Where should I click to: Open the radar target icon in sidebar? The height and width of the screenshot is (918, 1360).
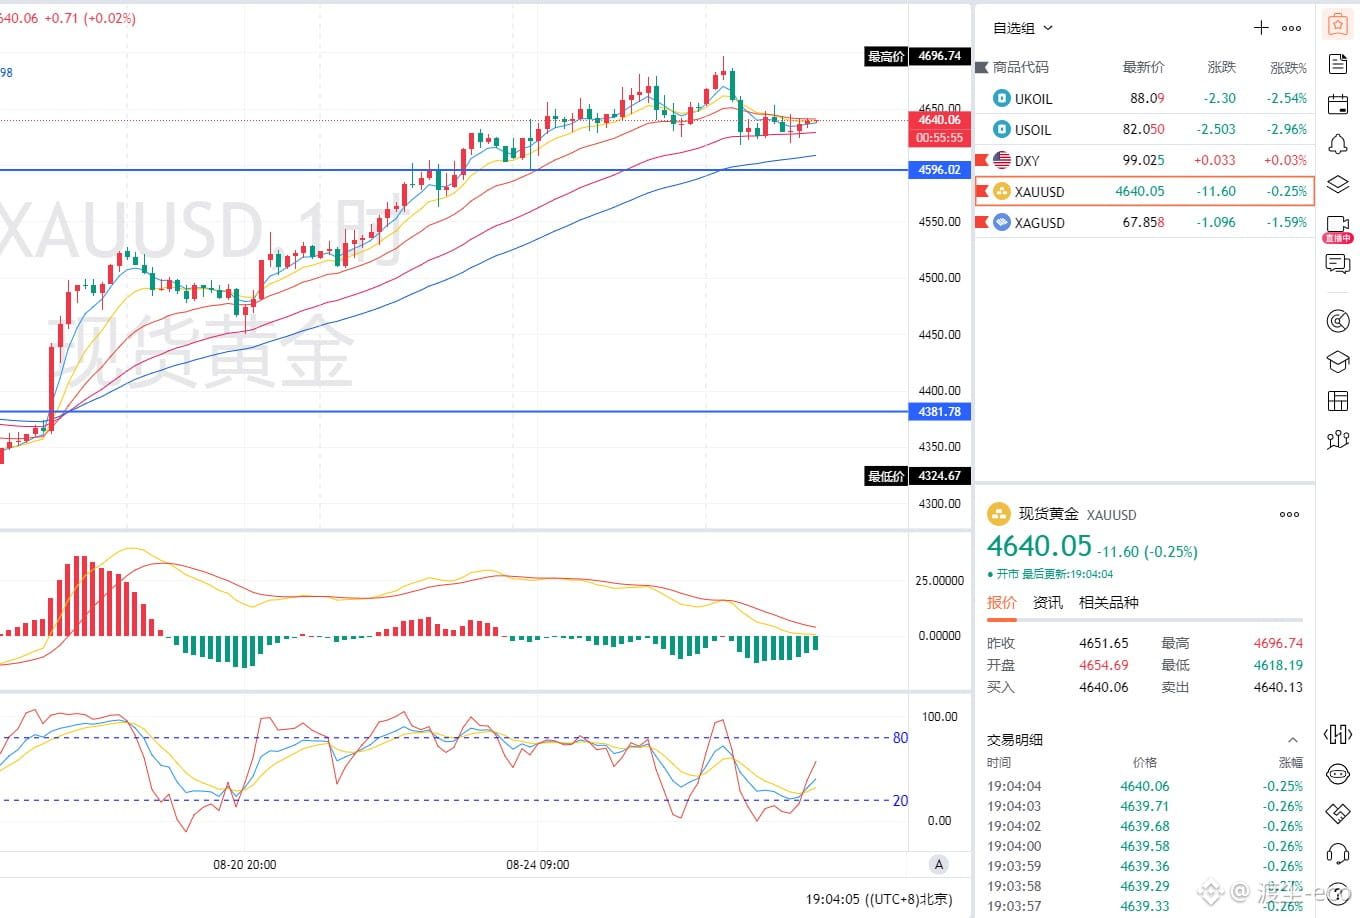tap(1338, 321)
